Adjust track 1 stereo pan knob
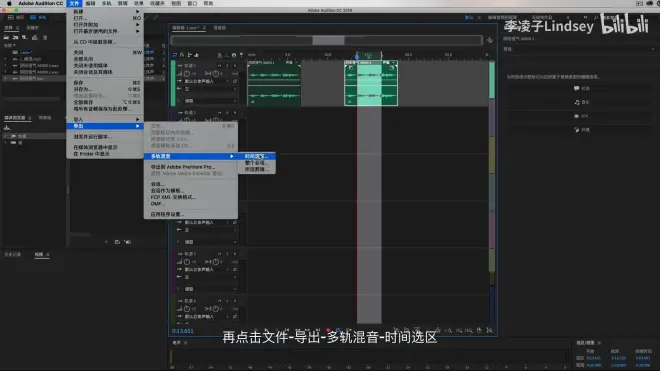This screenshot has width=660, height=371. pyautogui.click(x=216, y=74)
